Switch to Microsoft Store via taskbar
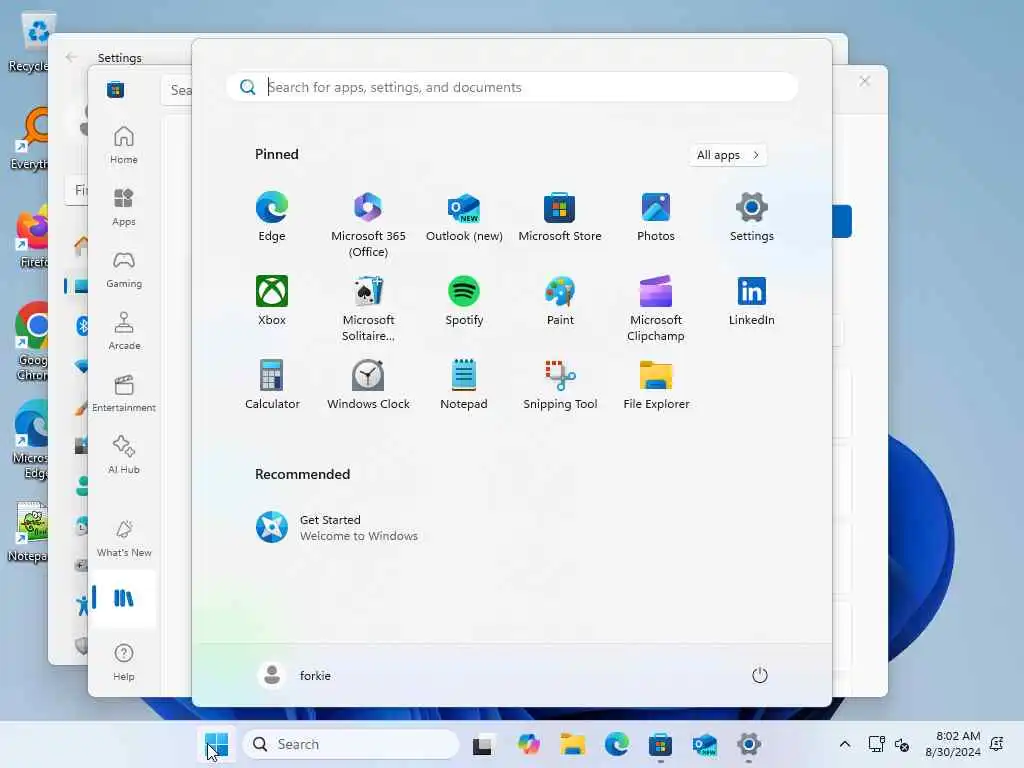 [660, 744]
